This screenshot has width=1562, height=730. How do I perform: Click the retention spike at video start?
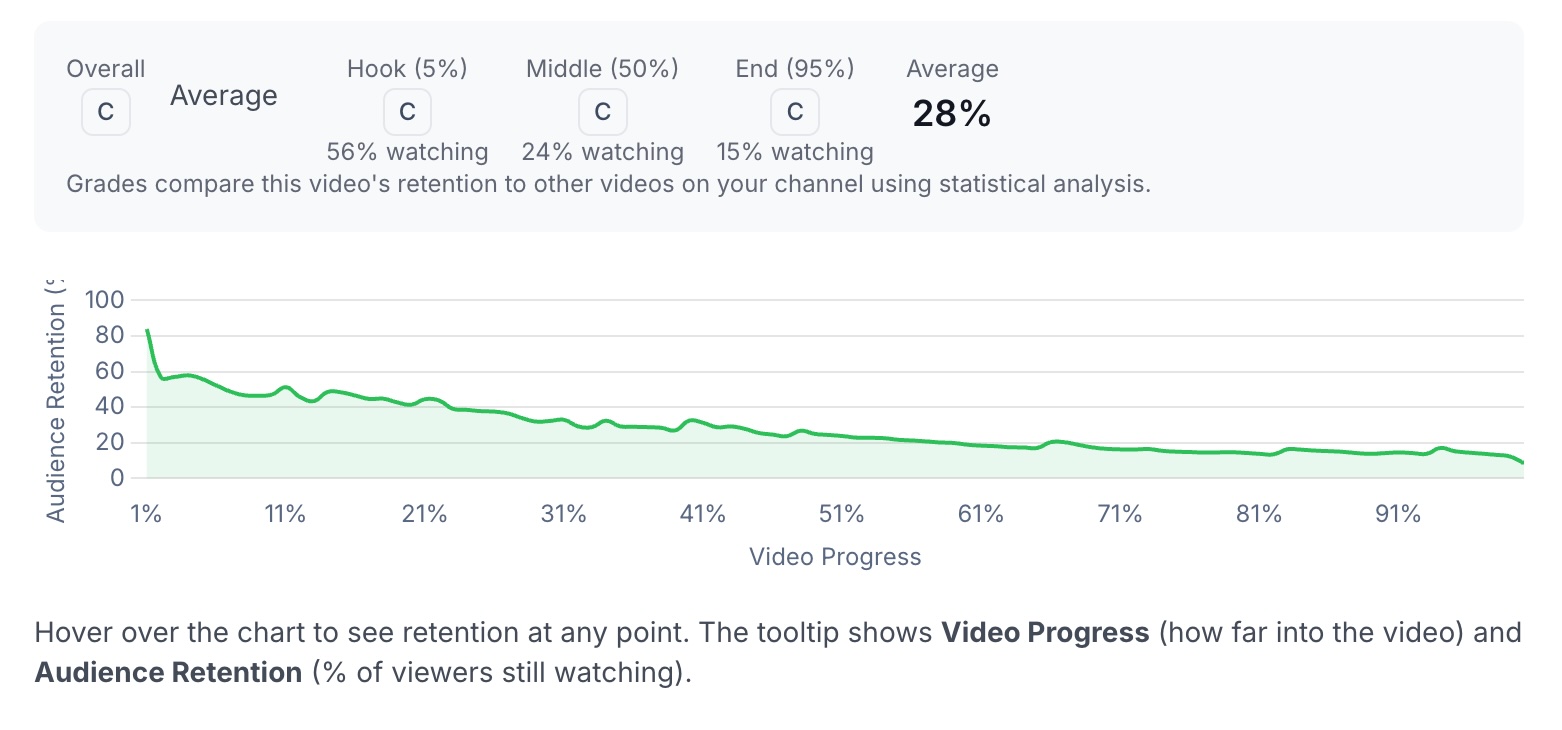pos(147,330)
